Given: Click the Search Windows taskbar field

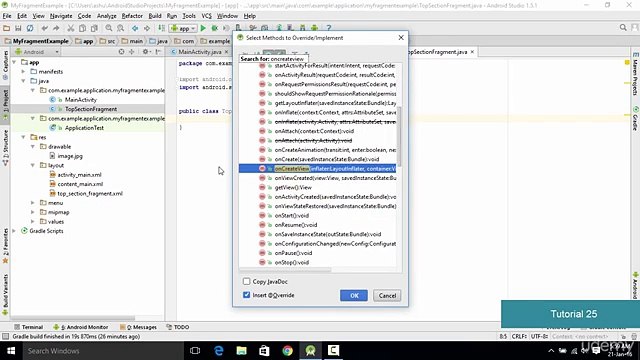Looking at the screenshot, I should coord(102,351).
